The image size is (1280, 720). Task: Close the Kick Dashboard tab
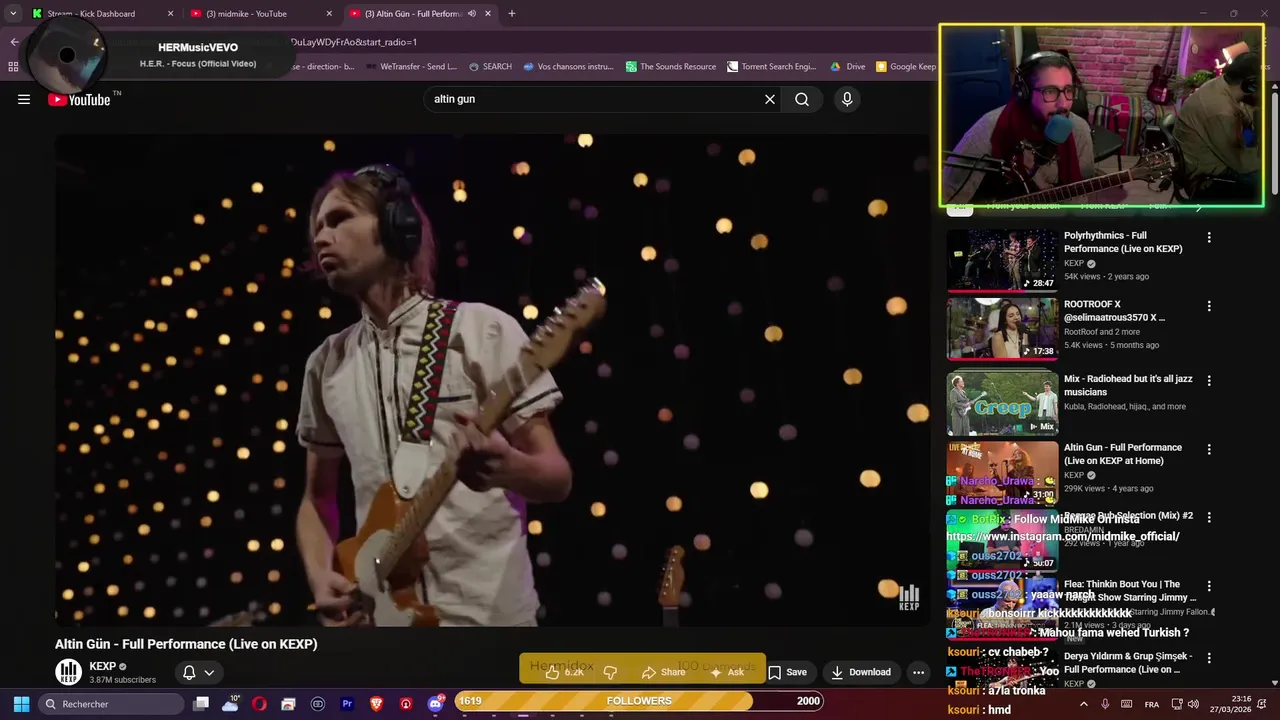tap(170, 14)
